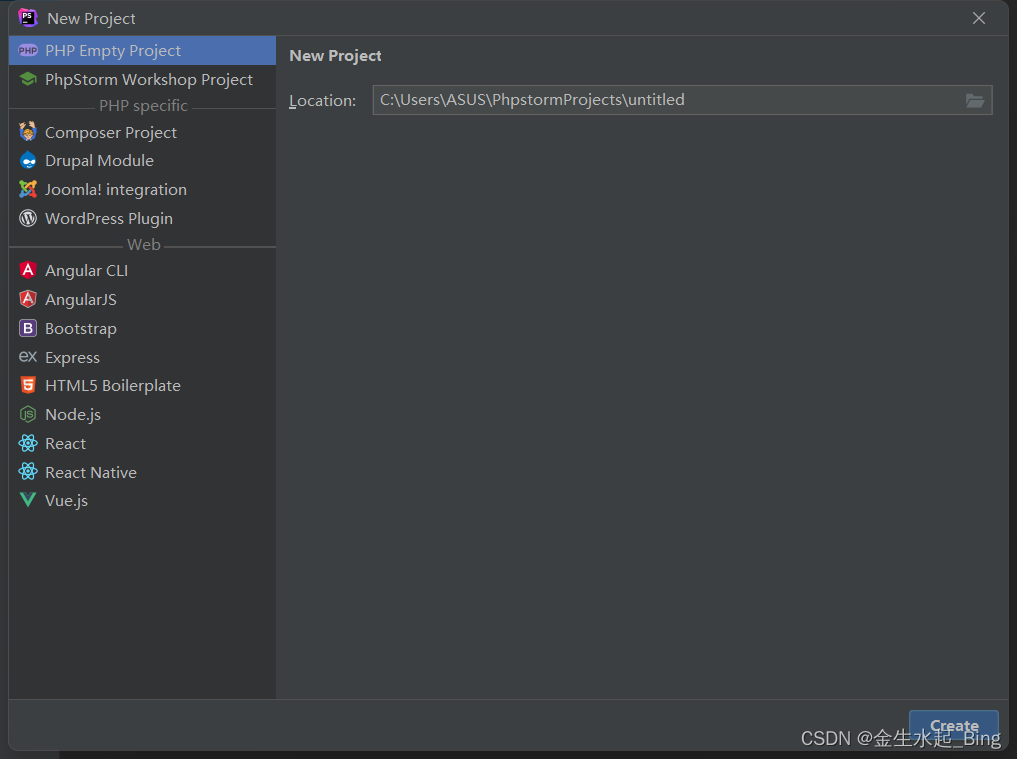This screenshot has height=759, width=1017.
Task: Close the New Project dialog
Action: [x=978, y=18]
